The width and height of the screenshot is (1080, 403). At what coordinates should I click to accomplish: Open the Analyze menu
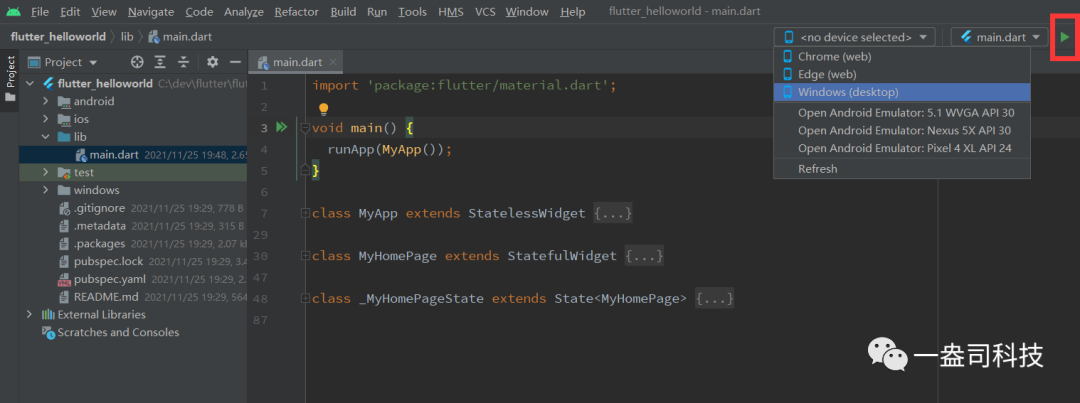pyautogui.click(x=245, y=12)
